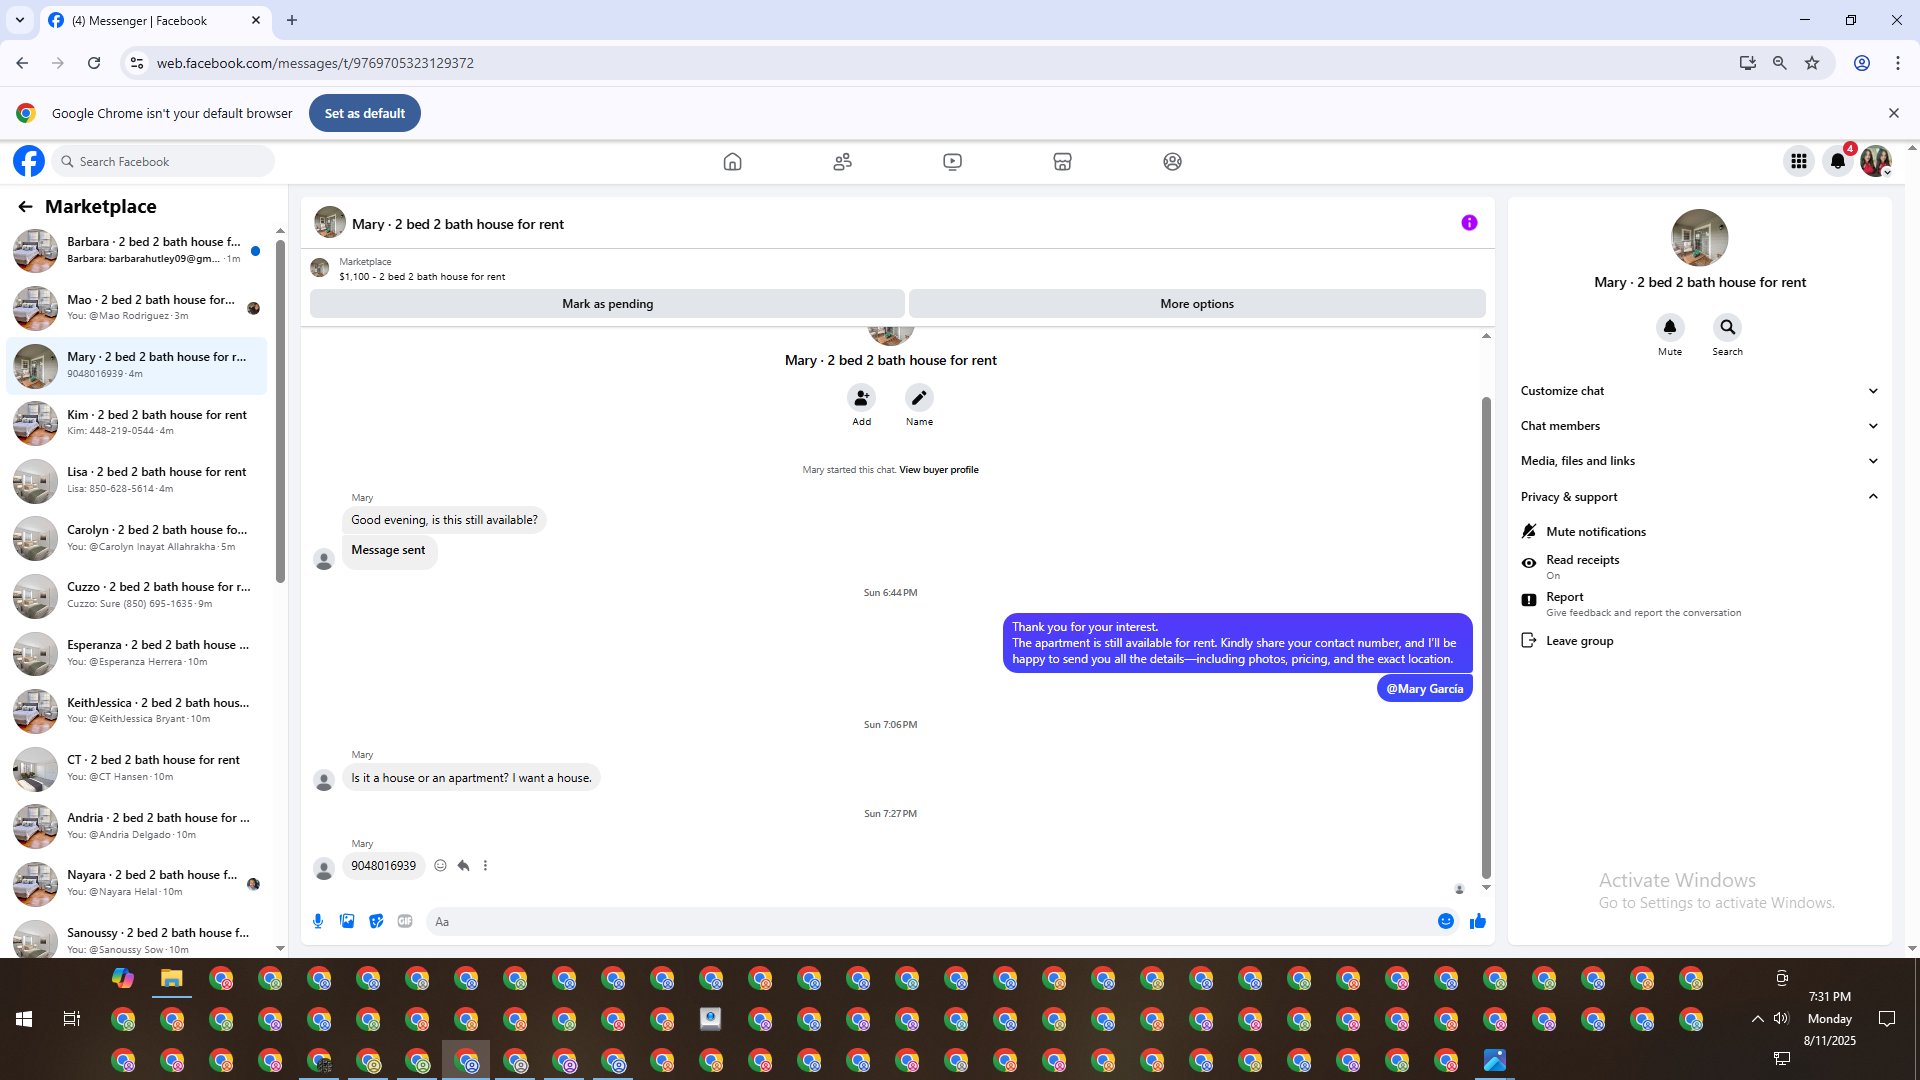Click the Mark as pending button
Image resolution: width=1920 pixels, height=1080 pixels.
(x=607, y=304)
